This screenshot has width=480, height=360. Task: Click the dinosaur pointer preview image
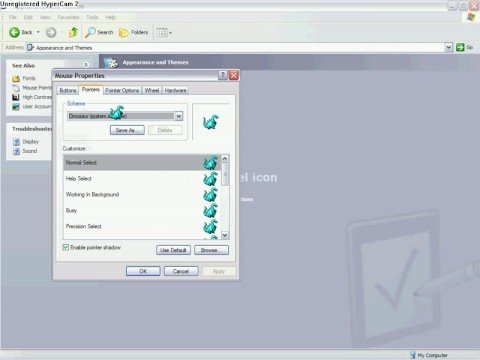pyautogui.click(x=211, y=122)
